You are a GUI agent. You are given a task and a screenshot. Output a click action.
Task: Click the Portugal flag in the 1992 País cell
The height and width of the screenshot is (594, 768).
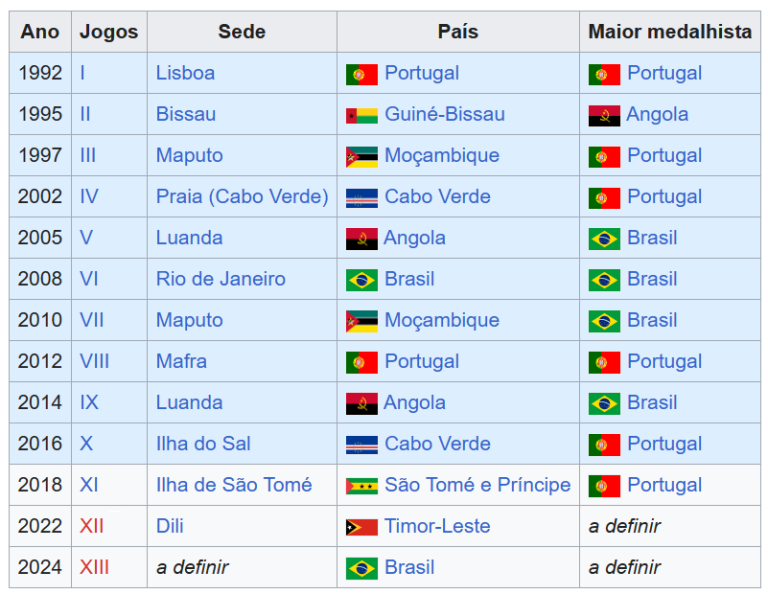(361, 74)
